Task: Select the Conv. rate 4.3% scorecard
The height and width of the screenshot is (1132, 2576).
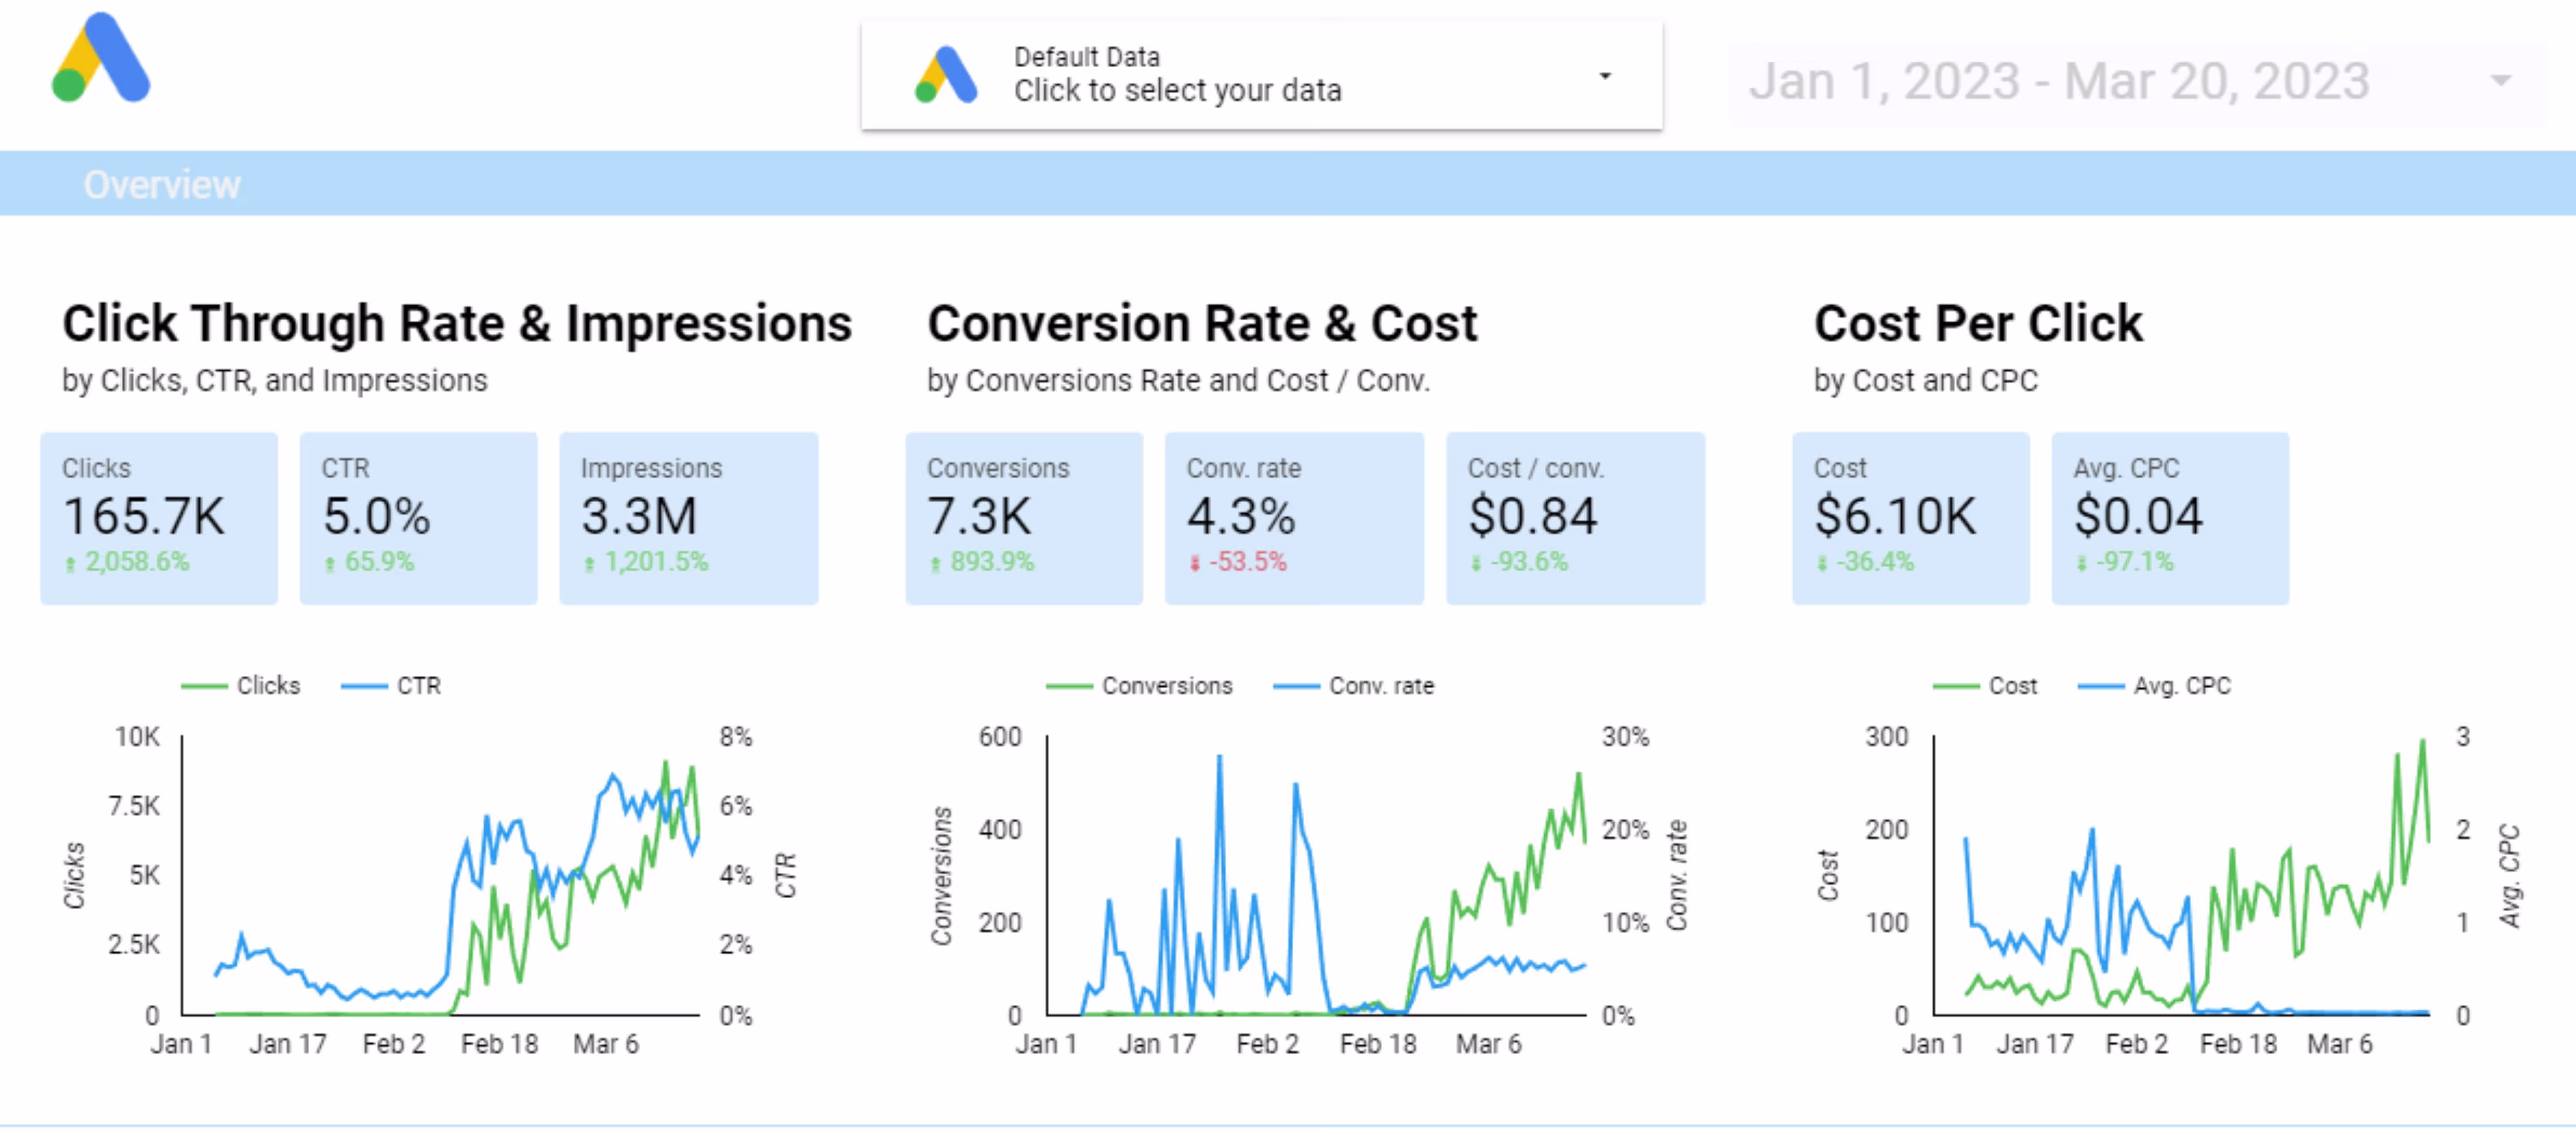Action: click(1293, 518)
